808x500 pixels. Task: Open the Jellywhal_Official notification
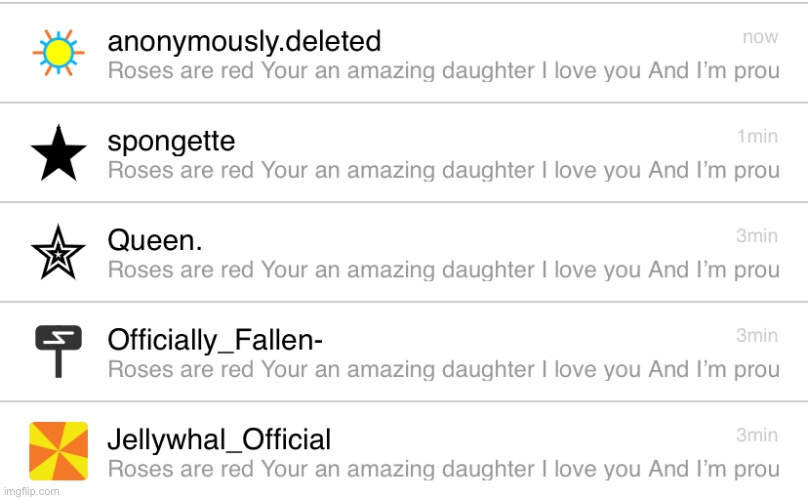[404, 451]
